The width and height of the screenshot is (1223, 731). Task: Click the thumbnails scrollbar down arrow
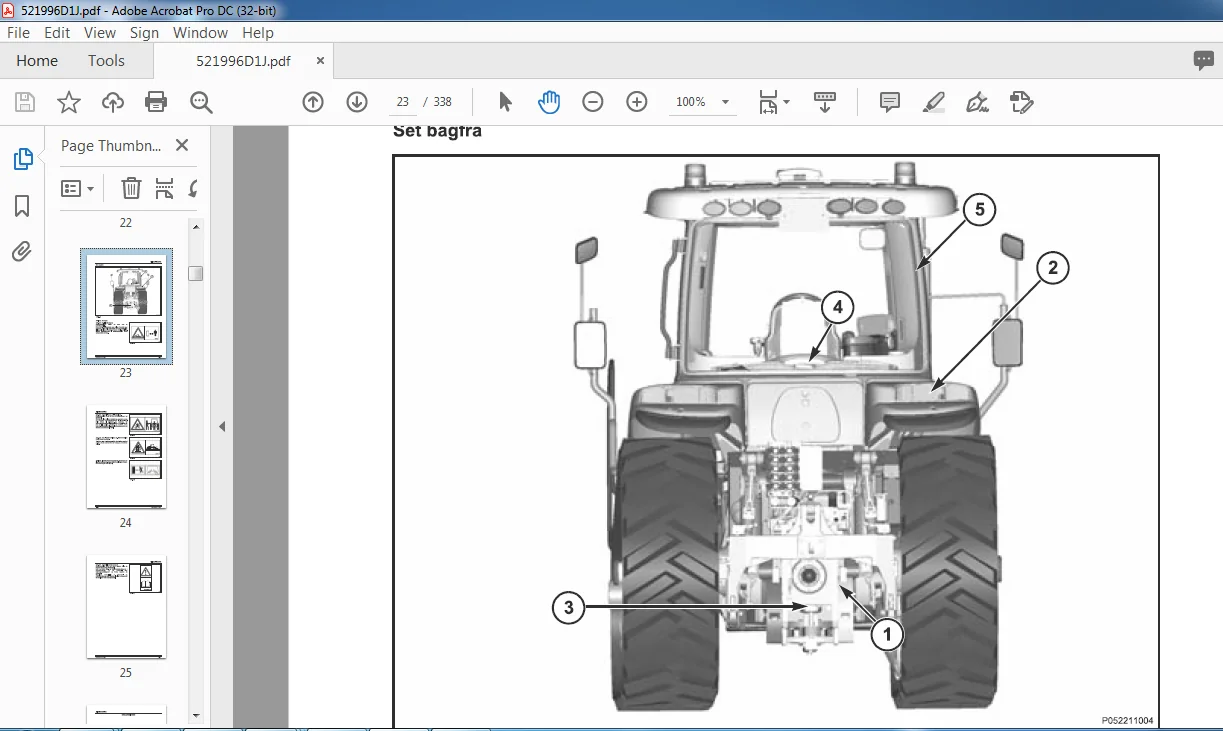tap(196, 716)
